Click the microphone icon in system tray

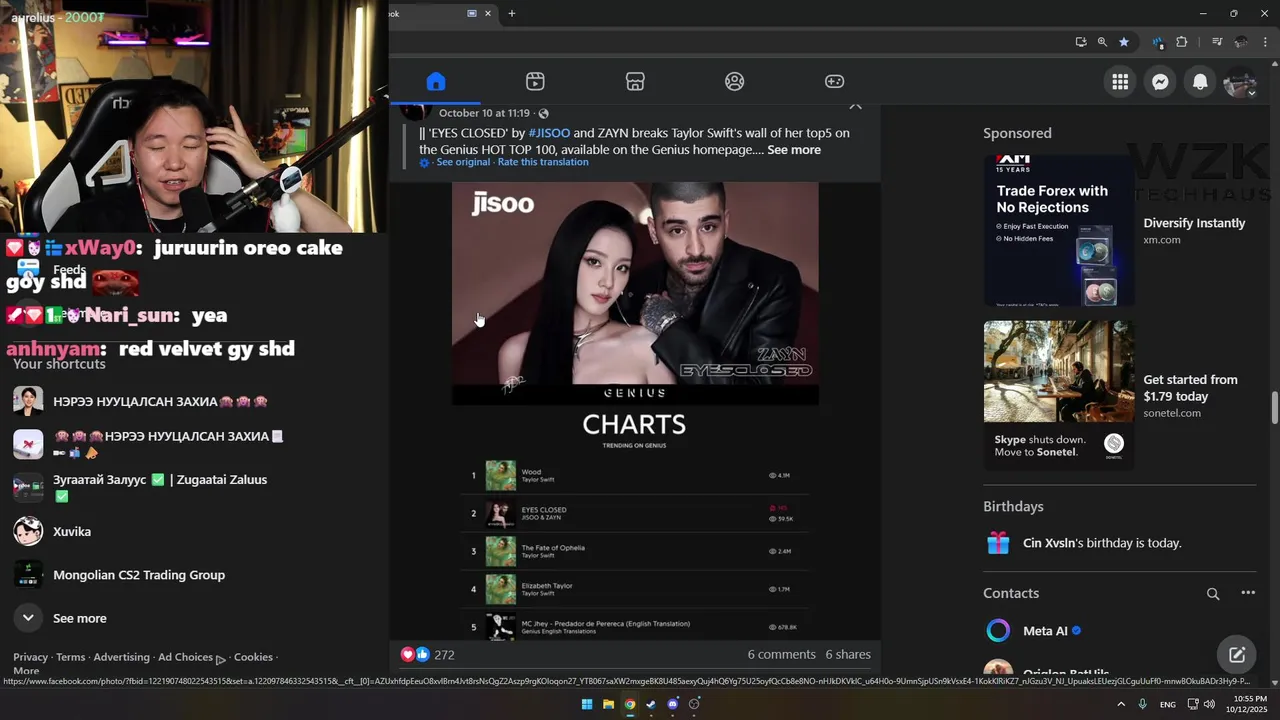click(x=1142, y=704)
